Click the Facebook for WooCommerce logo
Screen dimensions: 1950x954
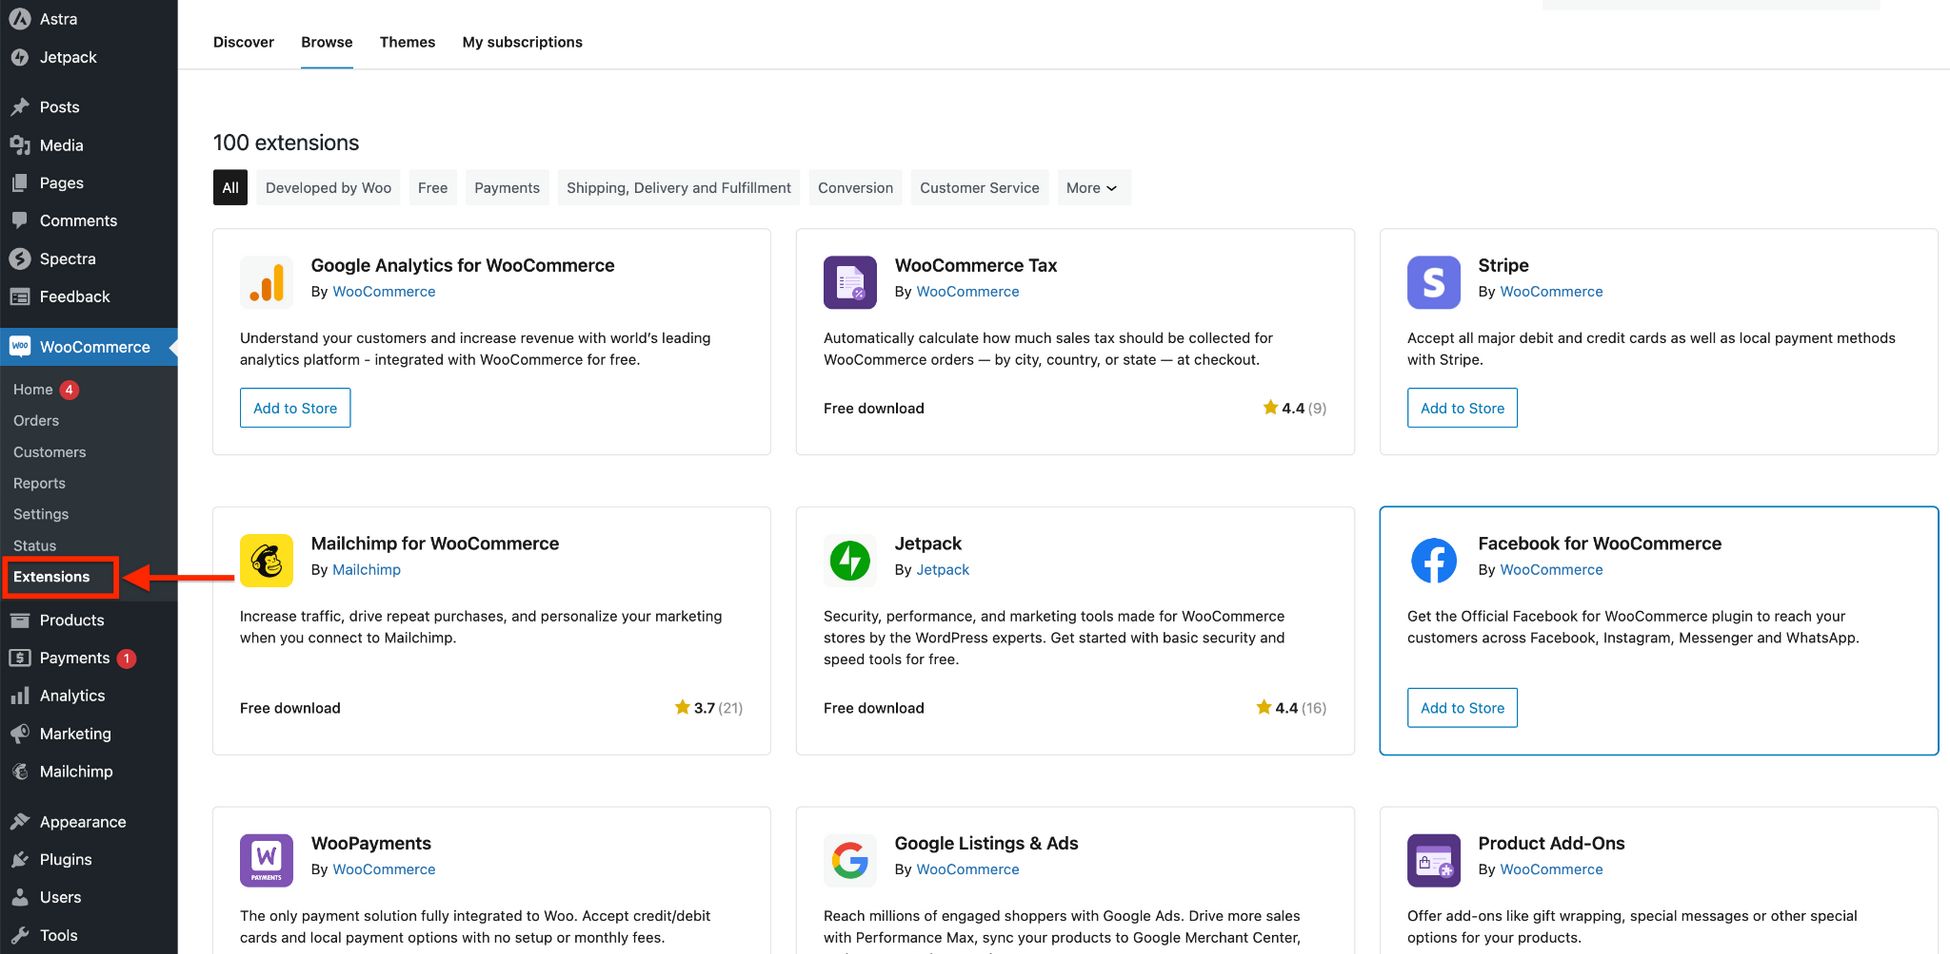(x=1434, y=560)
